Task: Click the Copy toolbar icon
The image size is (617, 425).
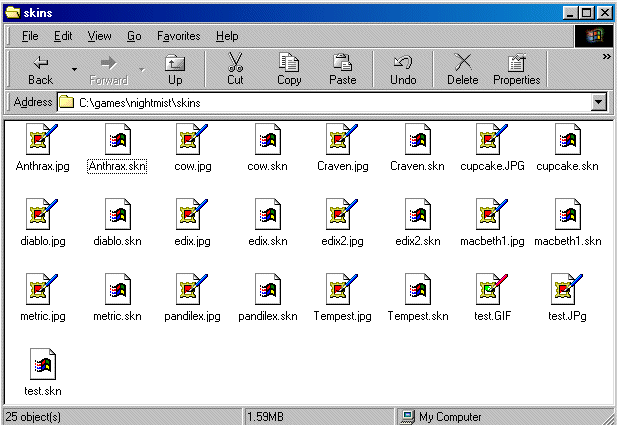Action: point(289,69)
